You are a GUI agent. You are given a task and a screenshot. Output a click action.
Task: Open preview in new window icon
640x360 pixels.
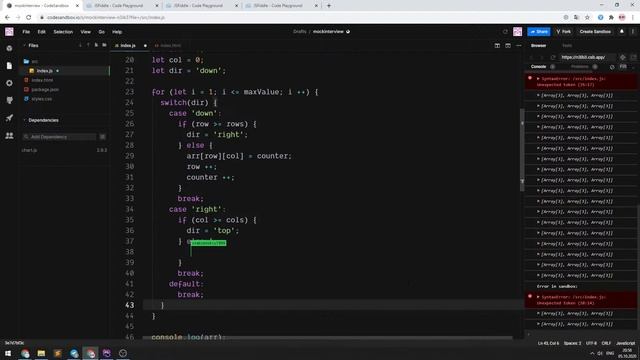point(633,57)
